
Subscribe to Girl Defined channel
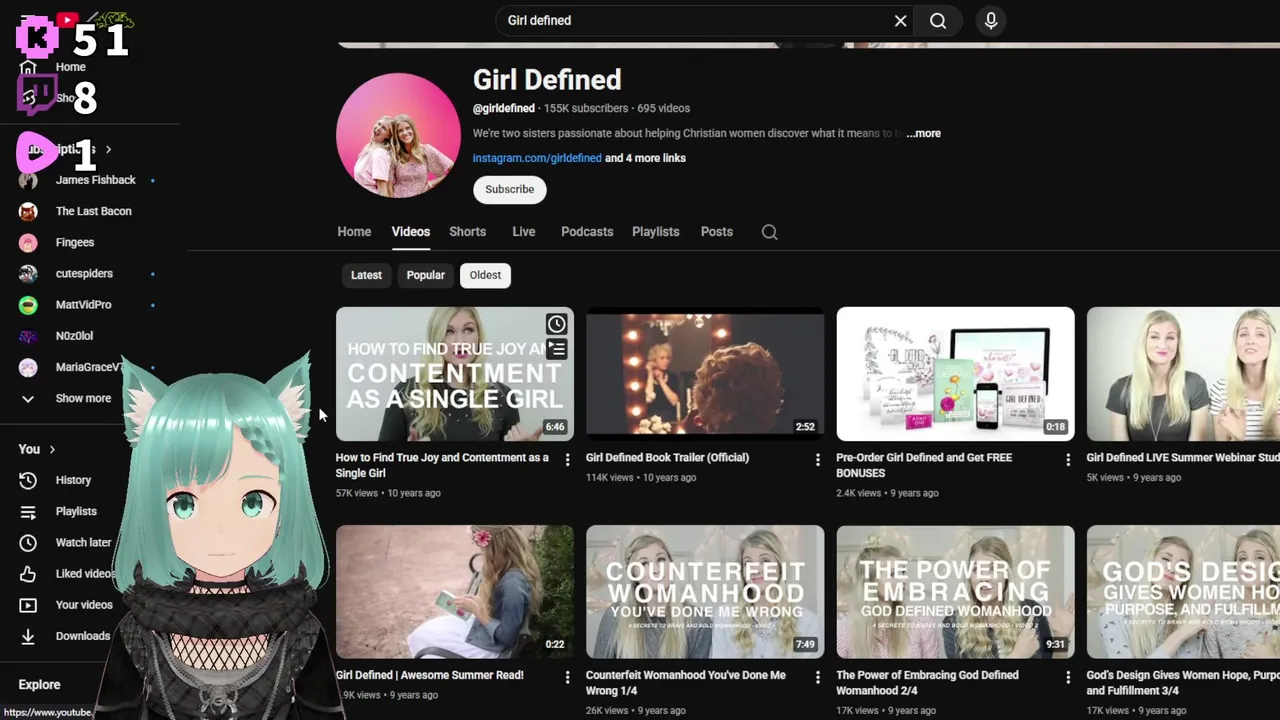(x=510, y=189)
